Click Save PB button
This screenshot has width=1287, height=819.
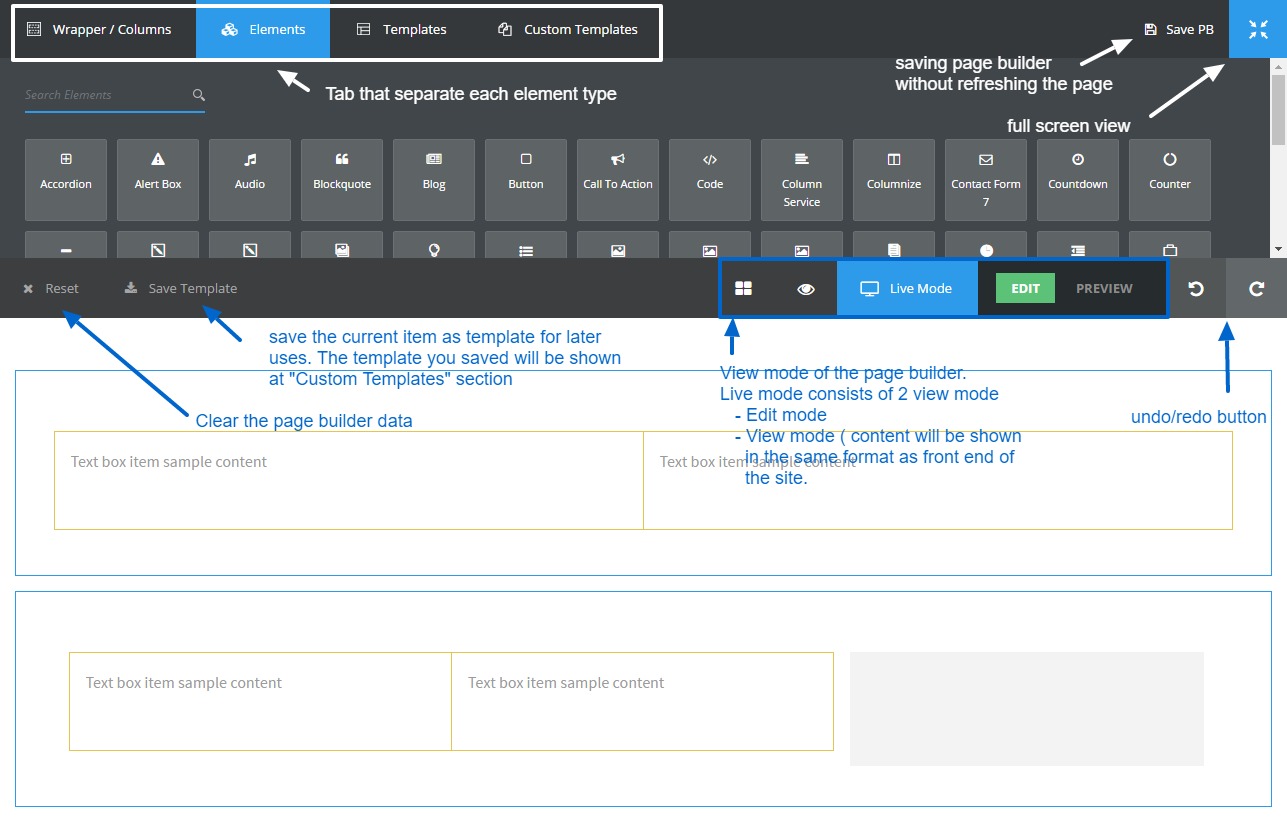(x=1179, y=30)
